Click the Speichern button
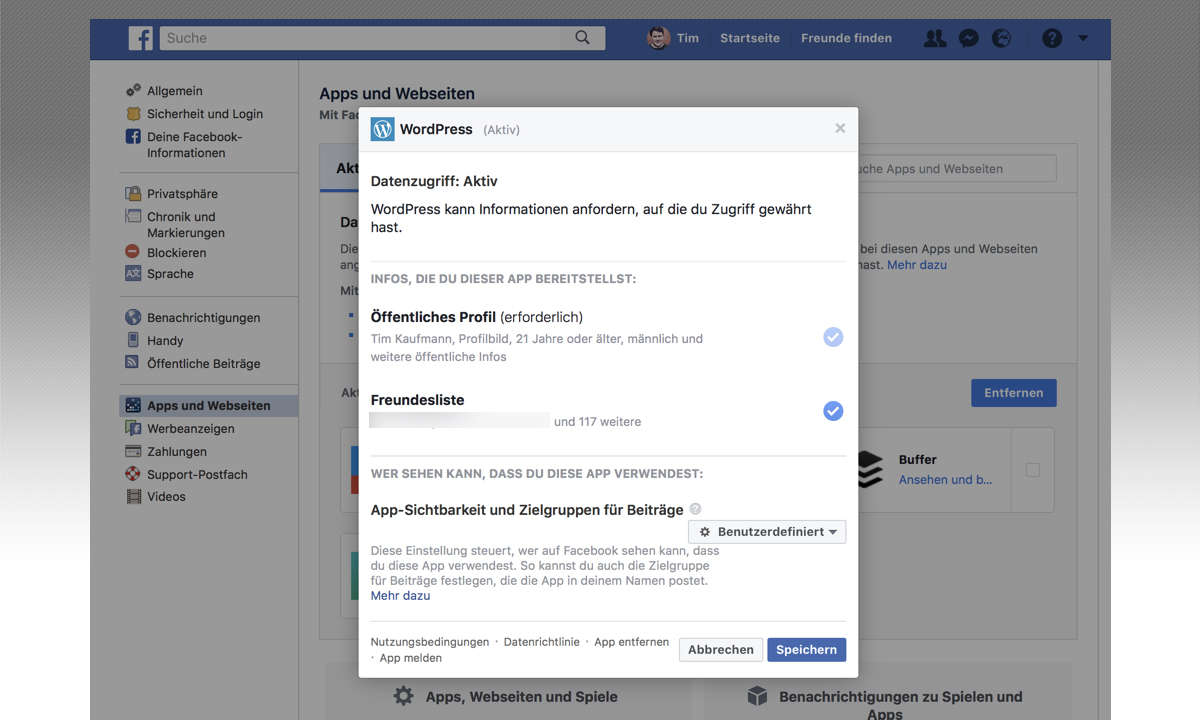The height and width of the screenshot is (720, 1200). click(x=806, y=650)
